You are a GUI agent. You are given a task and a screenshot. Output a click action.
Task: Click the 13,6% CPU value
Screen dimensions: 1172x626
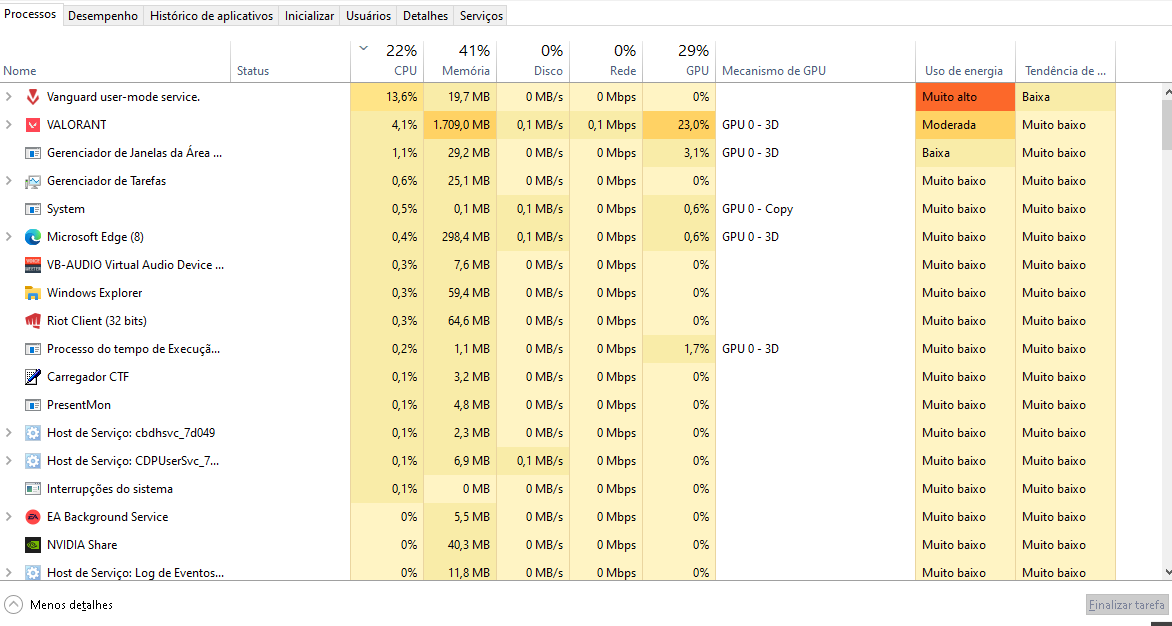pos(387,97)
